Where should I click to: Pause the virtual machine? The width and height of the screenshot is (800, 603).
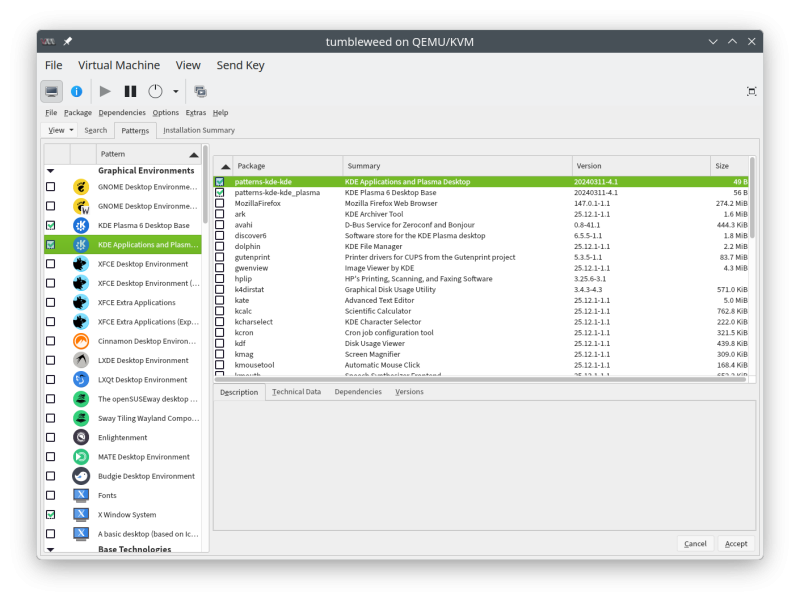[131, 91]
